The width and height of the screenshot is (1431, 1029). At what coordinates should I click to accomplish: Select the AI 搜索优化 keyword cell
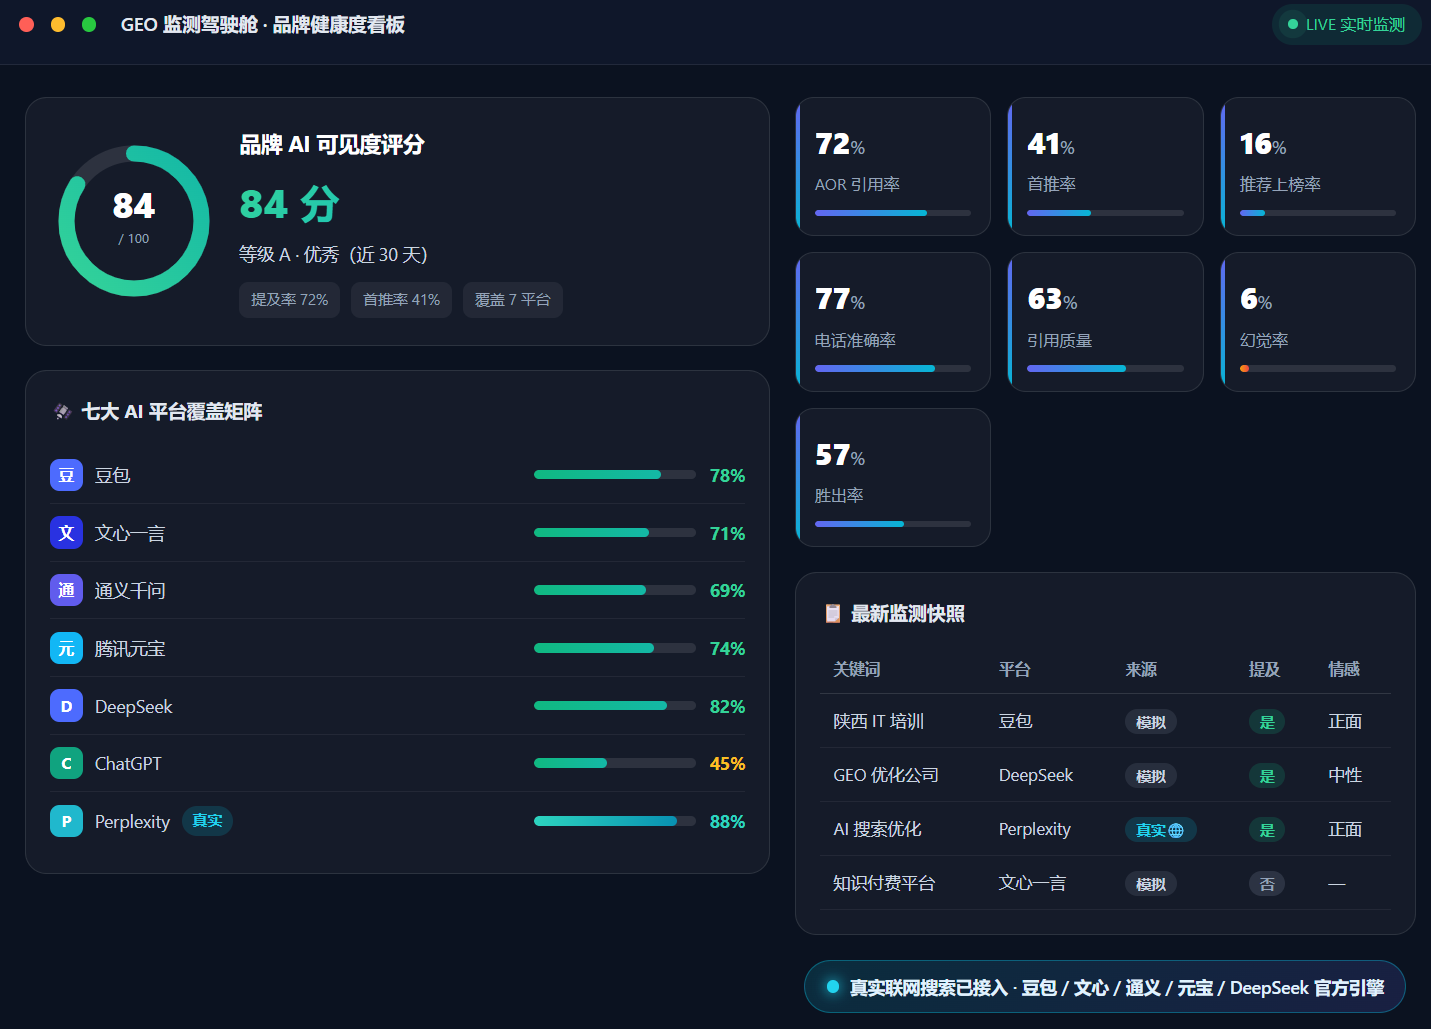pyautogui.click(x=877, y=829)
